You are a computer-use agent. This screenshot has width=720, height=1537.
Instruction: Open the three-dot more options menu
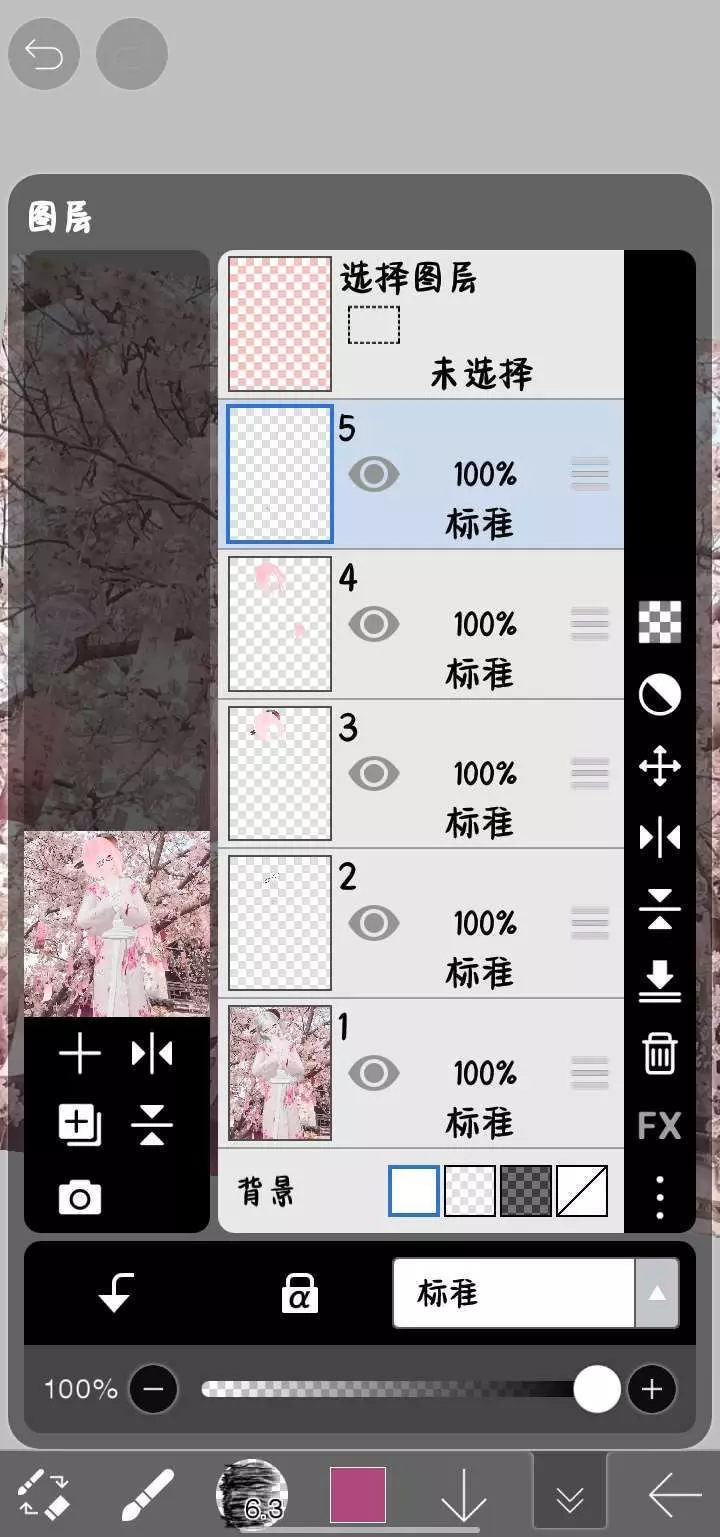coord(659,1196)
